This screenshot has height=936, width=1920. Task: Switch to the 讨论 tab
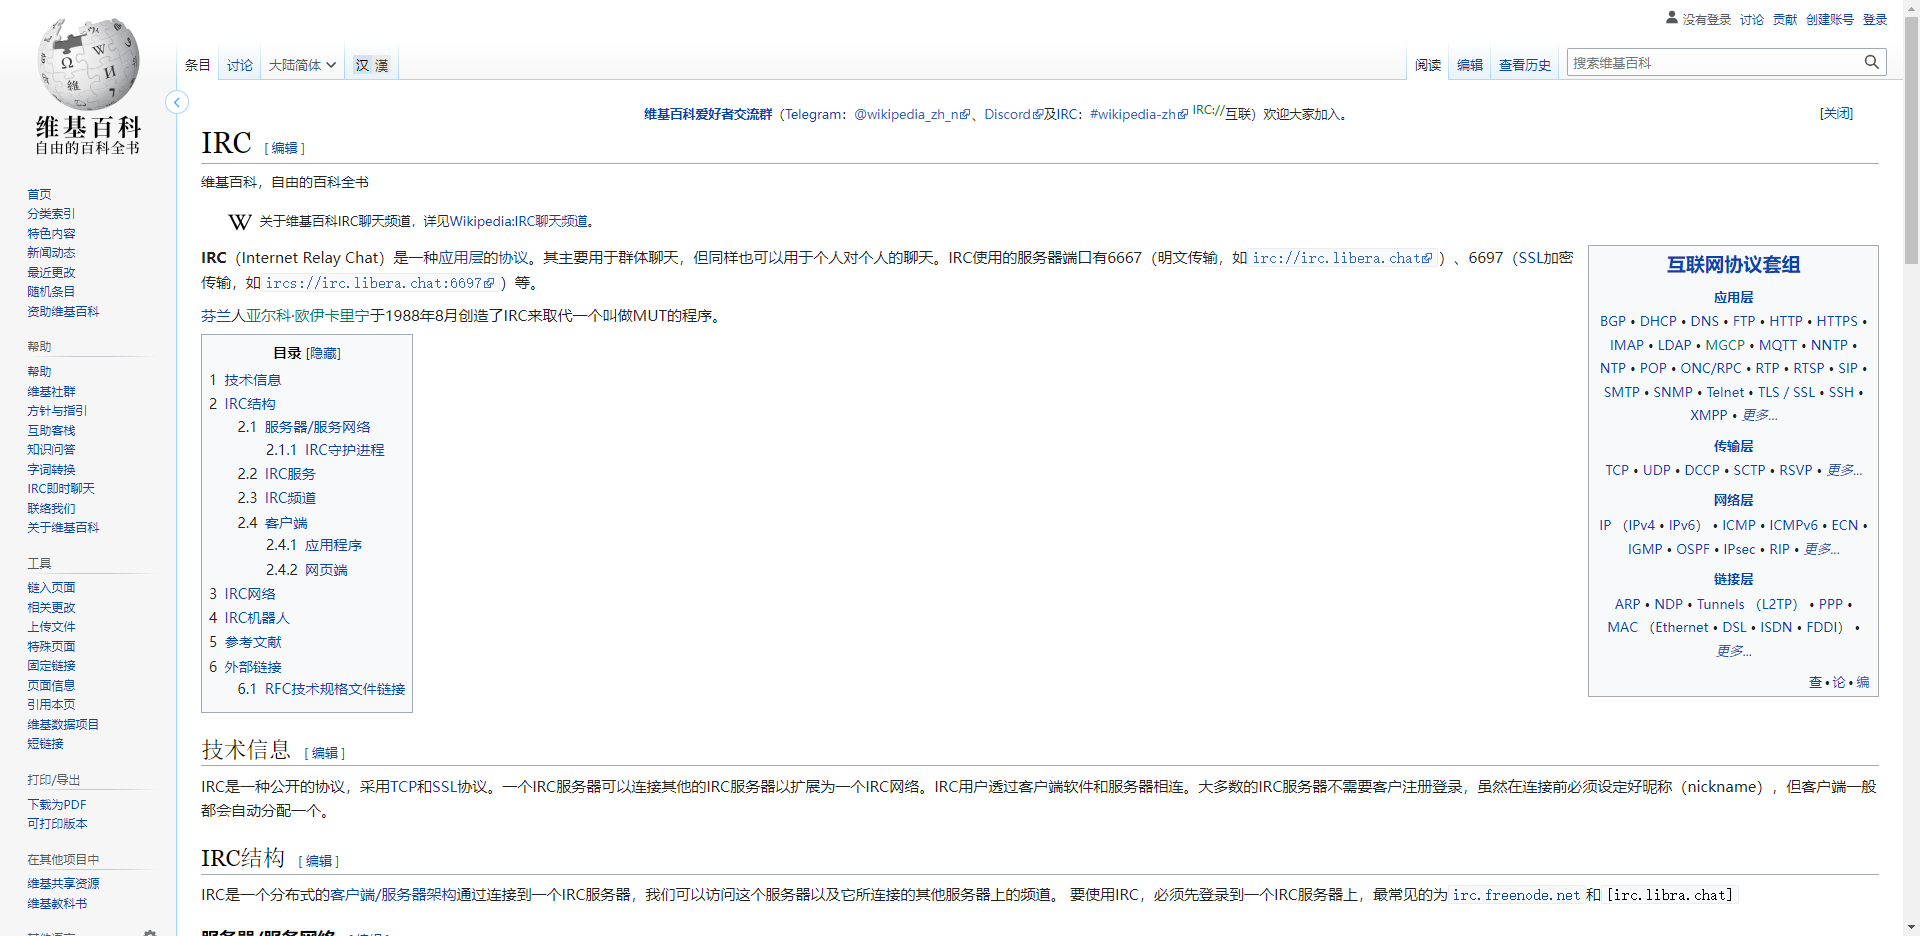pos(240,65)
